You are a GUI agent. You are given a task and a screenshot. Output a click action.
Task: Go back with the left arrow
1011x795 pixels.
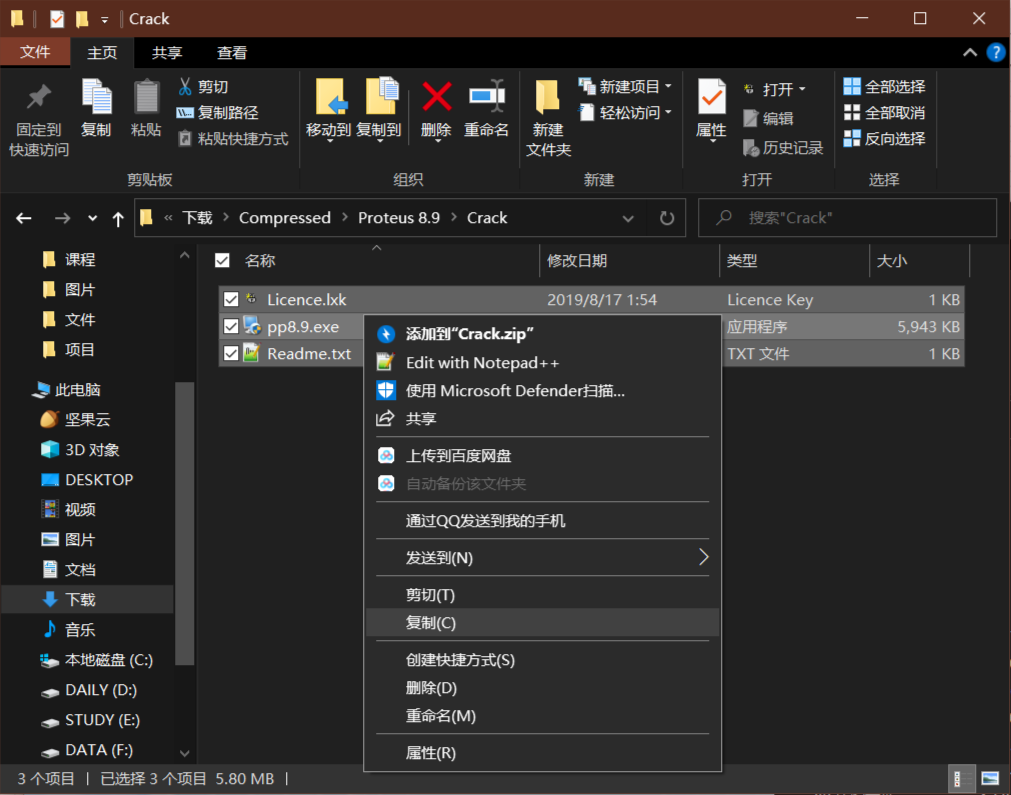(x=24, y=219)
